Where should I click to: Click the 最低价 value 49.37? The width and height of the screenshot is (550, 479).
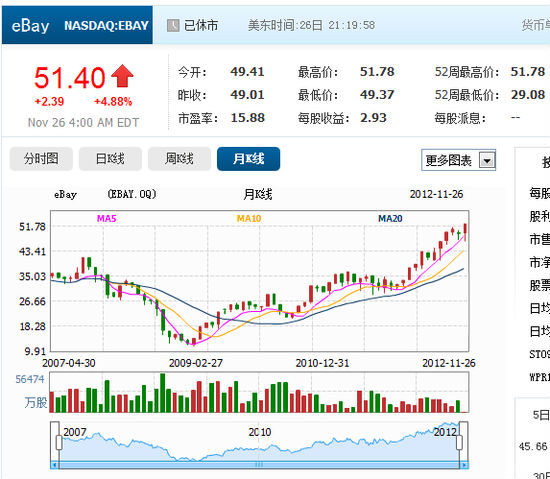pos(377,95)
